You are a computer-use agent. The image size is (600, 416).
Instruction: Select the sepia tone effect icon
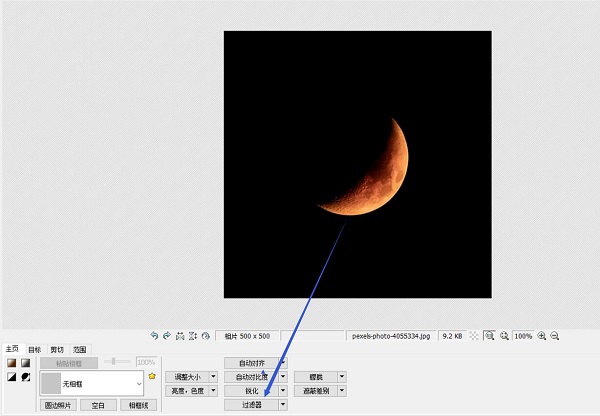11,363
